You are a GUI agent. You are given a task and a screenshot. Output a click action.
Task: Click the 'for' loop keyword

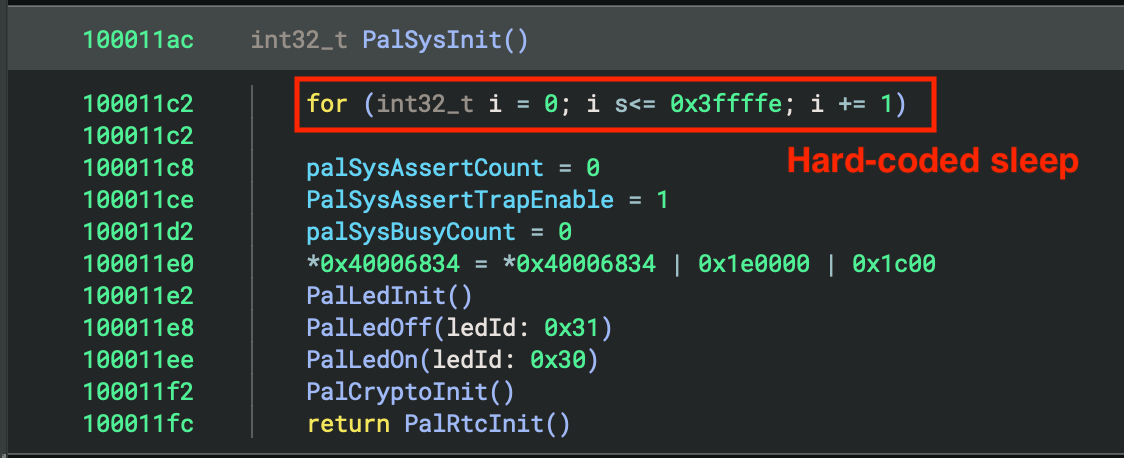327,103
